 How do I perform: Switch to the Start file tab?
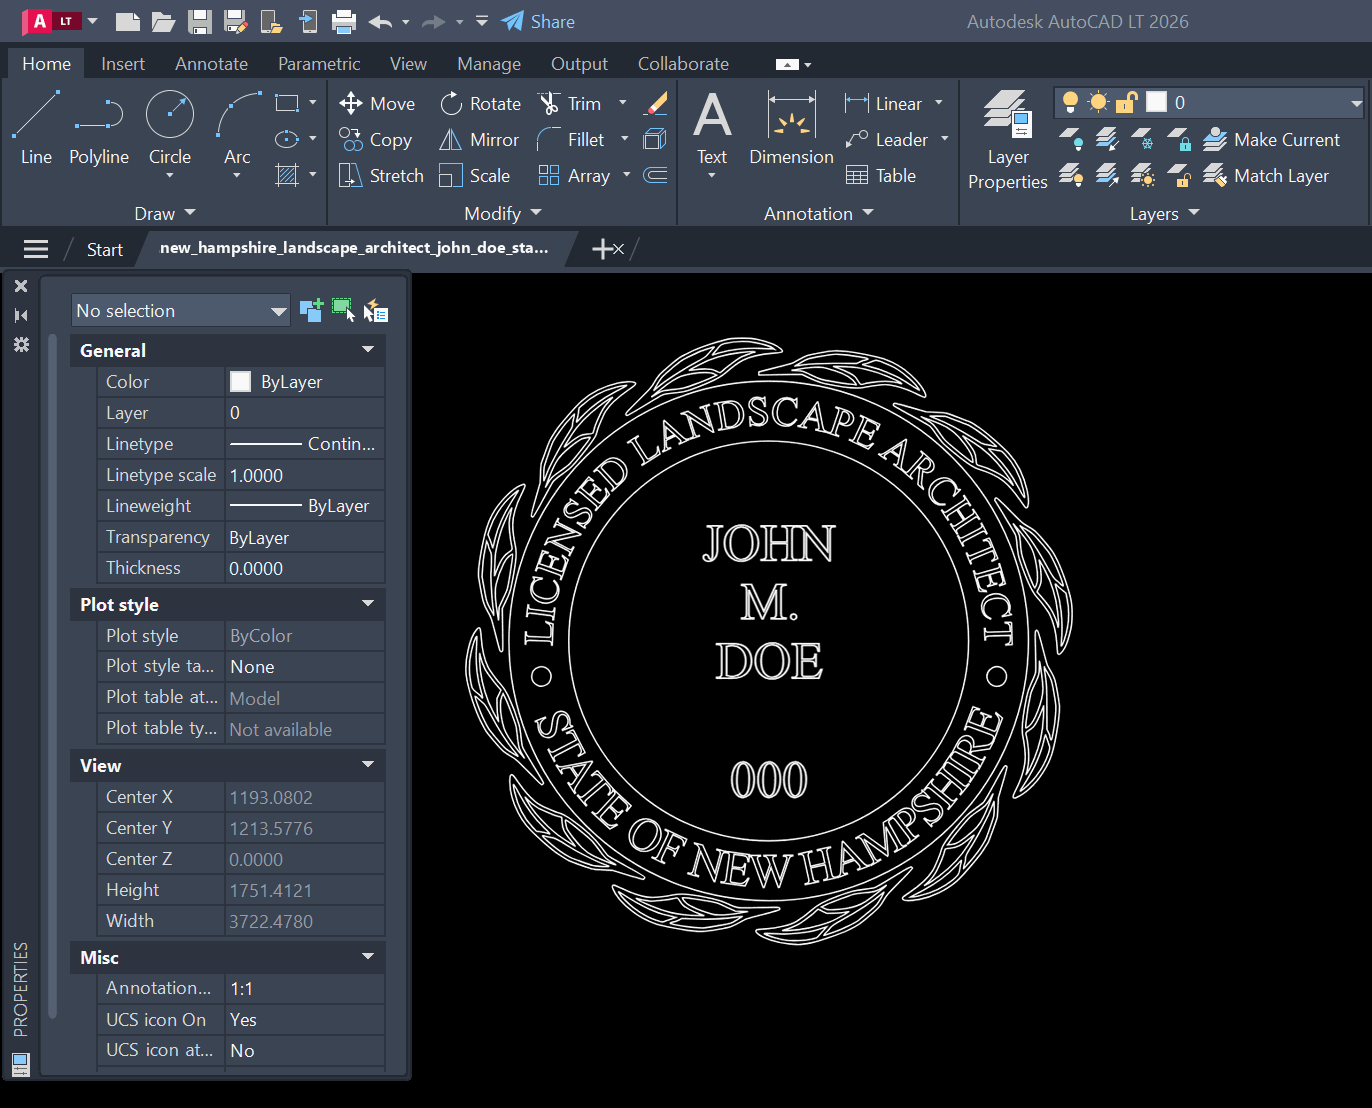105,249
